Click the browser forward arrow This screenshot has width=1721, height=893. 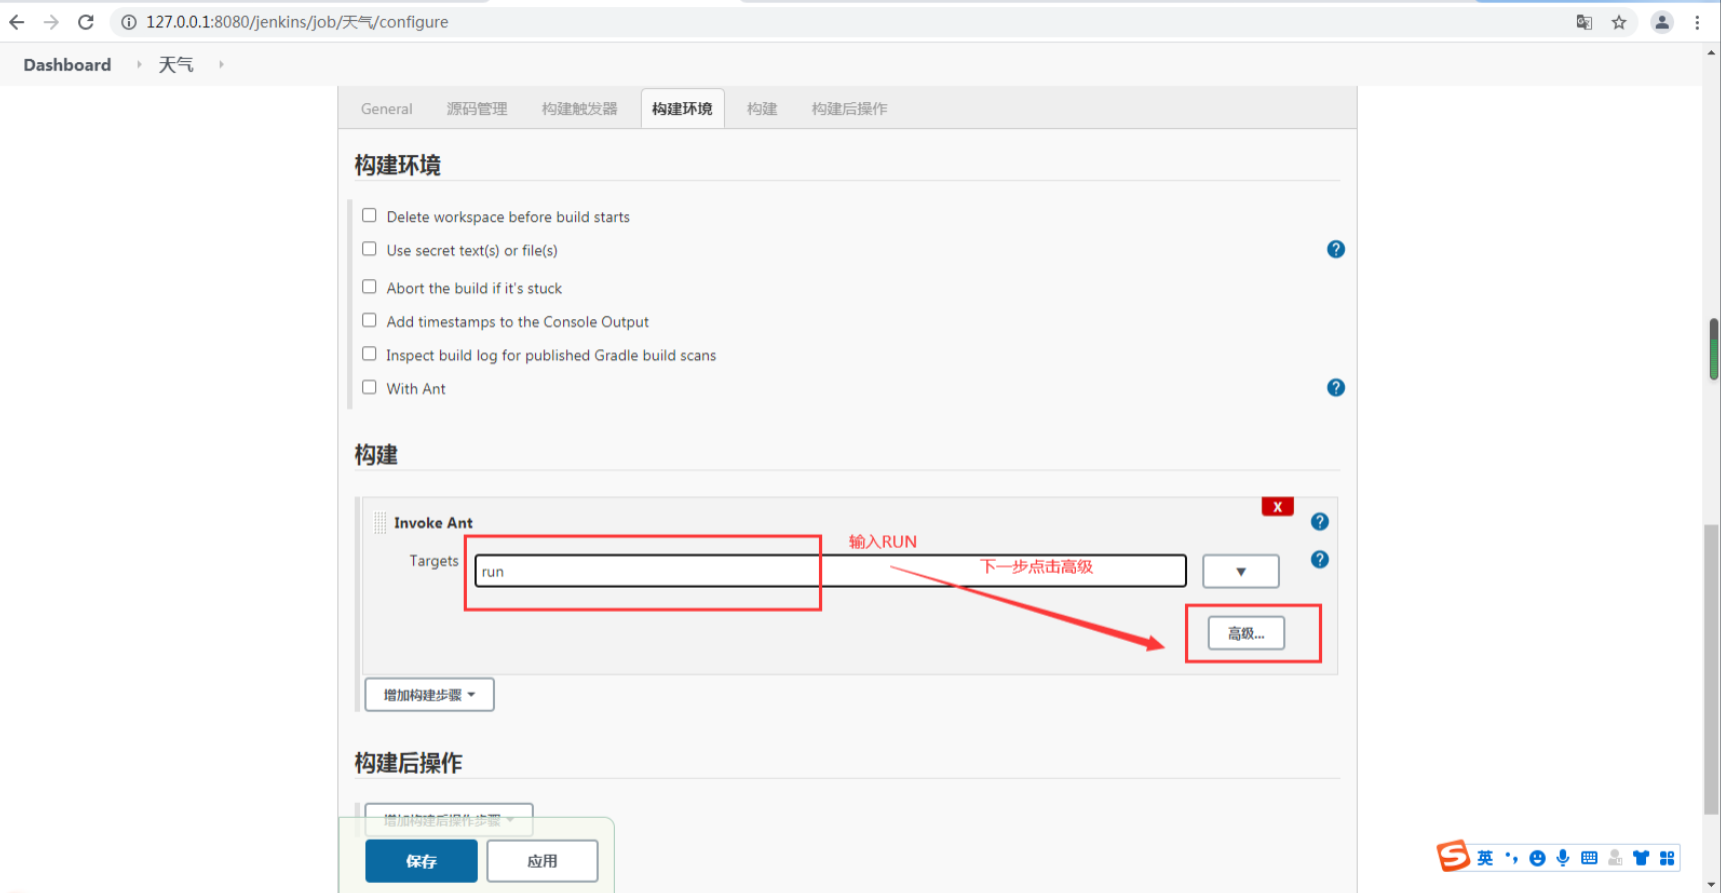(51, 22)
